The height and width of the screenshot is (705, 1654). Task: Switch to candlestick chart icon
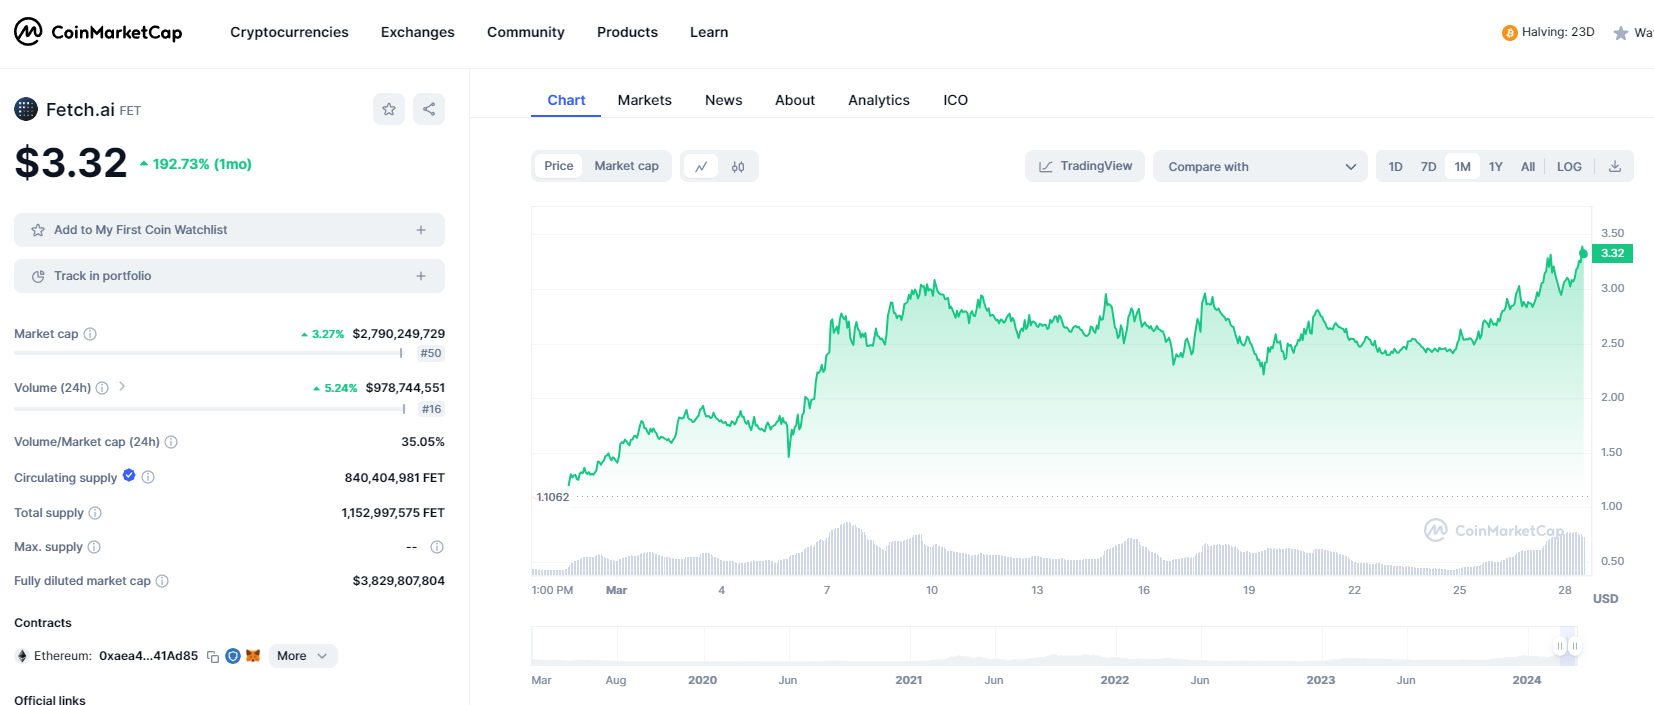point(738,167)
